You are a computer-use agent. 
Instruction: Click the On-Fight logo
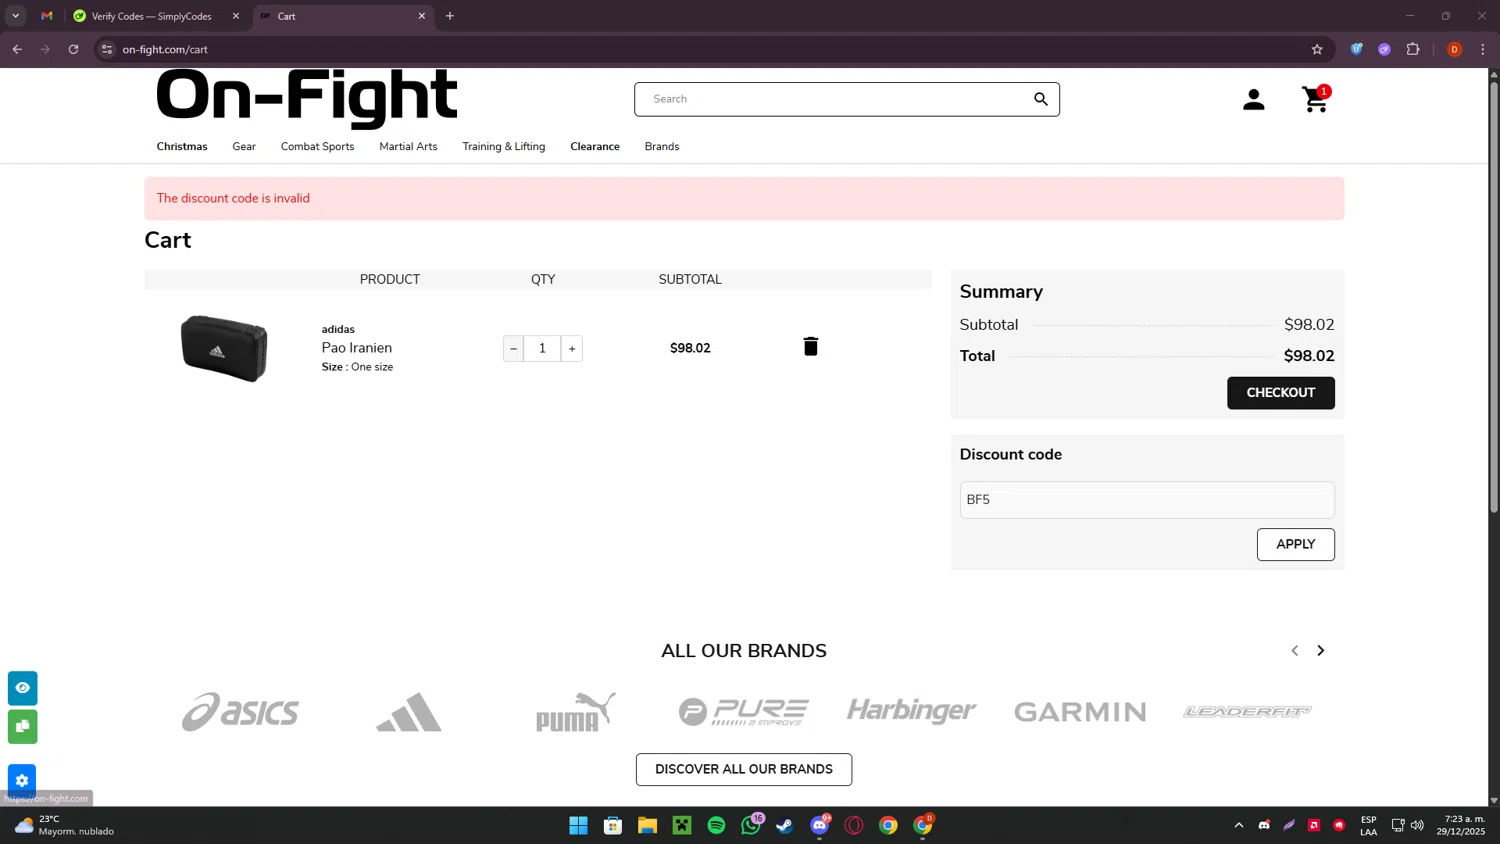[x=307, y=97]
